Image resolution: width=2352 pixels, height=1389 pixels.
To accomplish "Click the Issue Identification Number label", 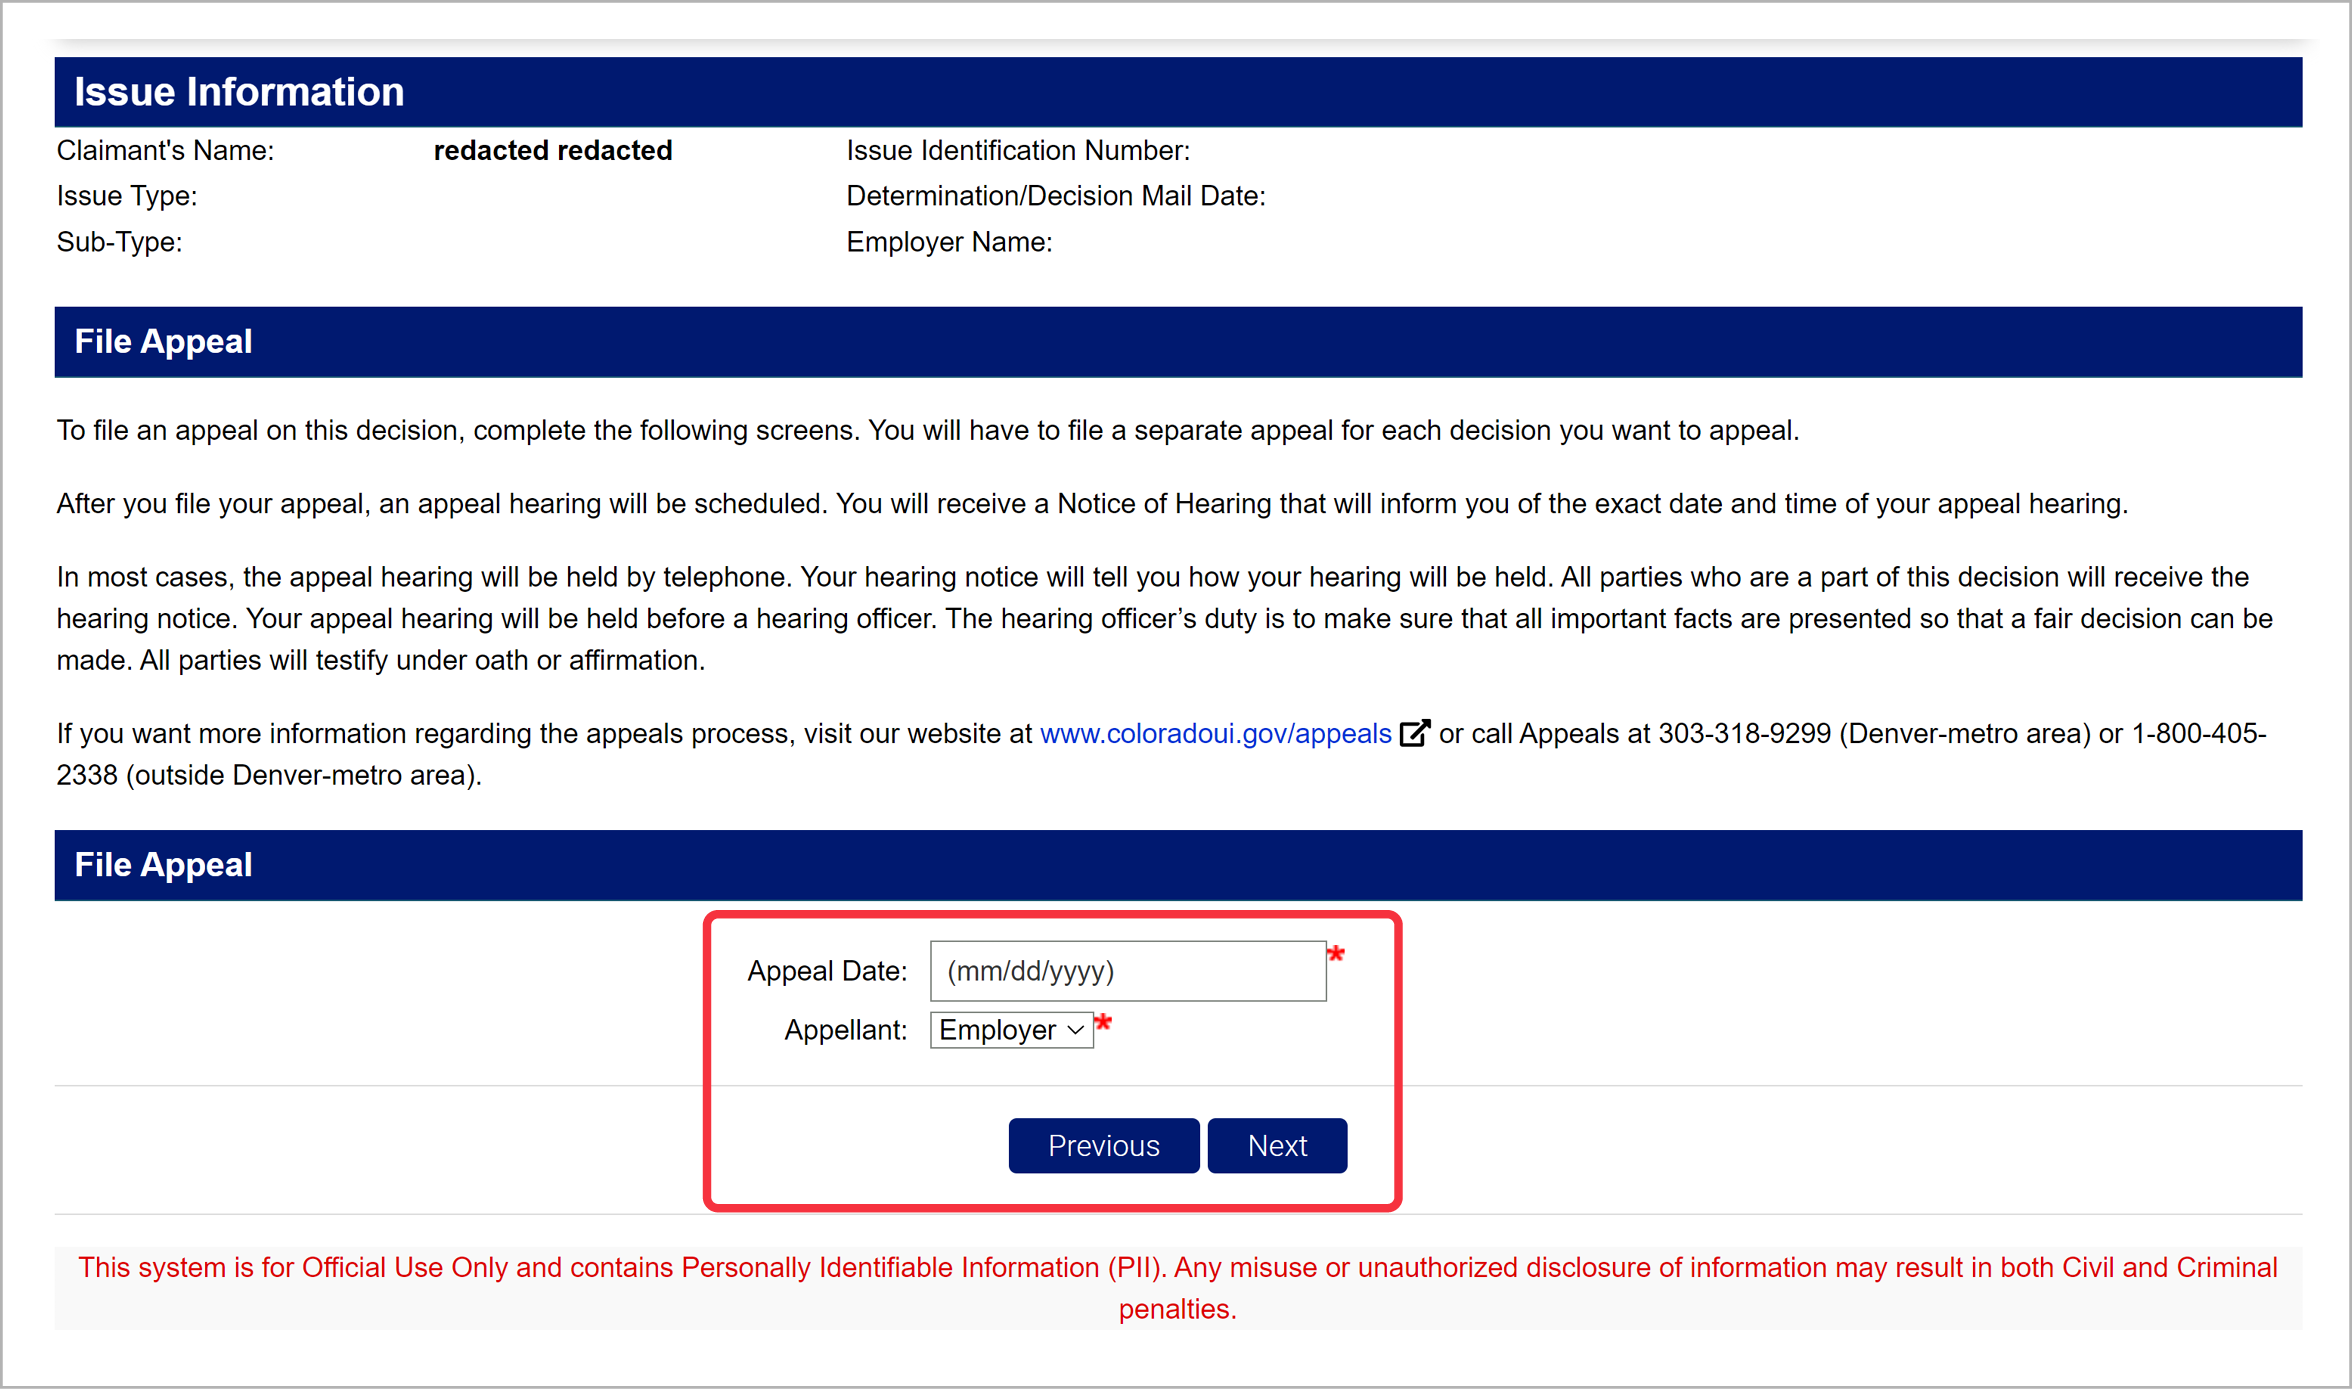I will pyautogui.click(x=1017, y=151).
